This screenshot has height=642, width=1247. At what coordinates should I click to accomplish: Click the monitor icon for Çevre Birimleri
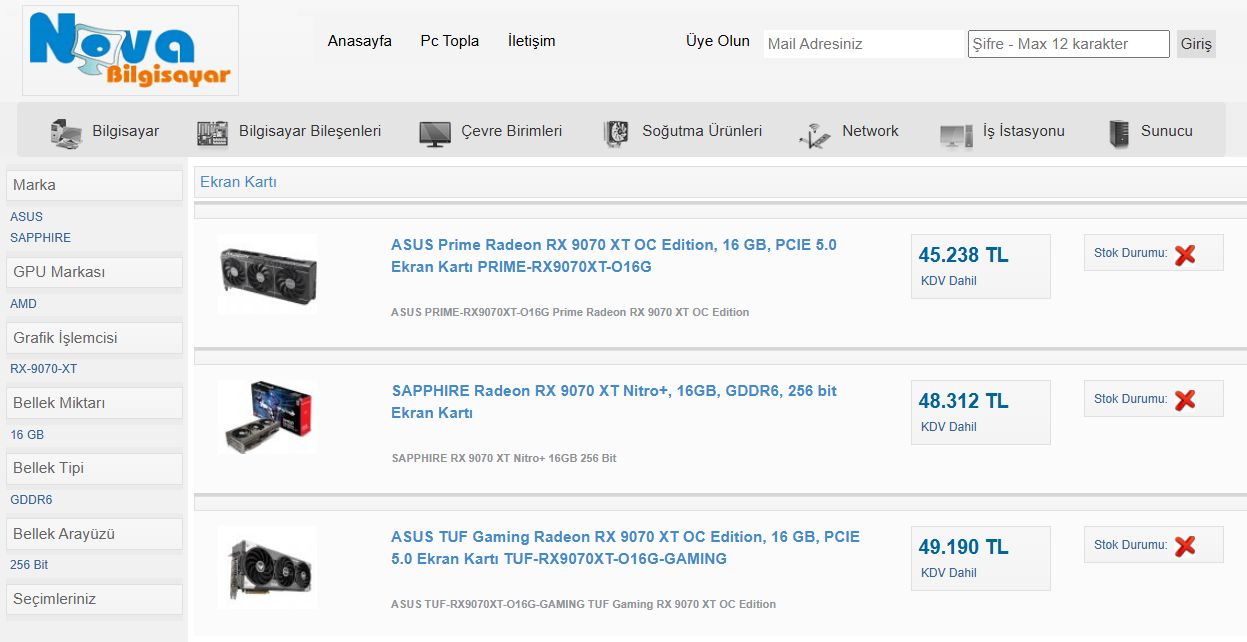[x=435, y=133]
